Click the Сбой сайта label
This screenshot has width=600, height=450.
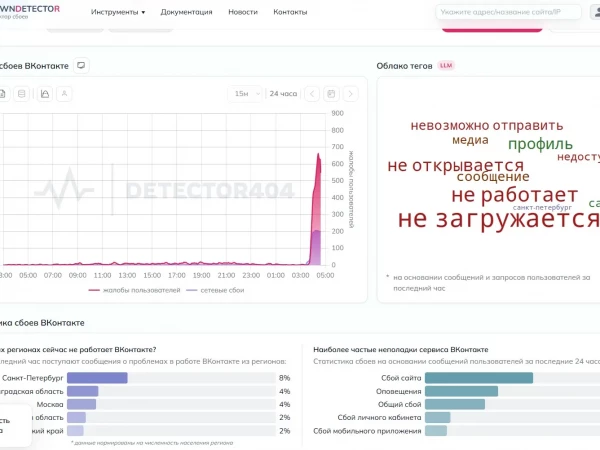[x=401, y=378]
